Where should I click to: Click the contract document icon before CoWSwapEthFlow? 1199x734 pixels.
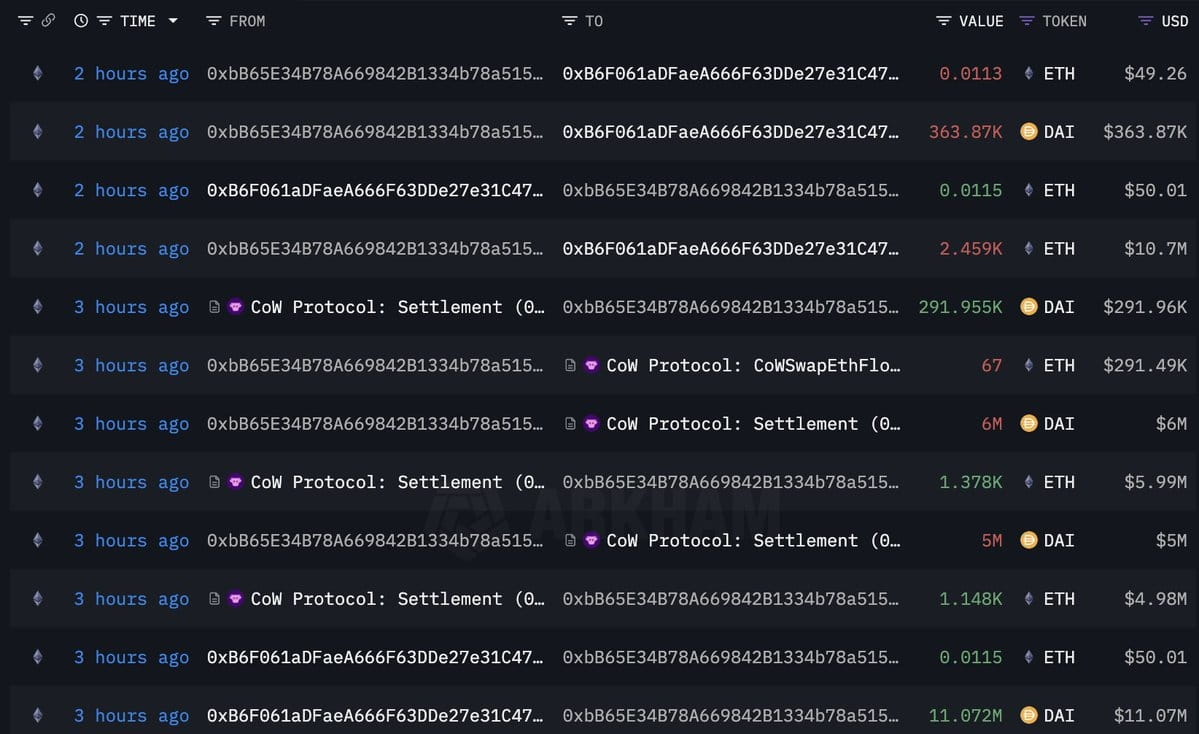tap(570, 365)
